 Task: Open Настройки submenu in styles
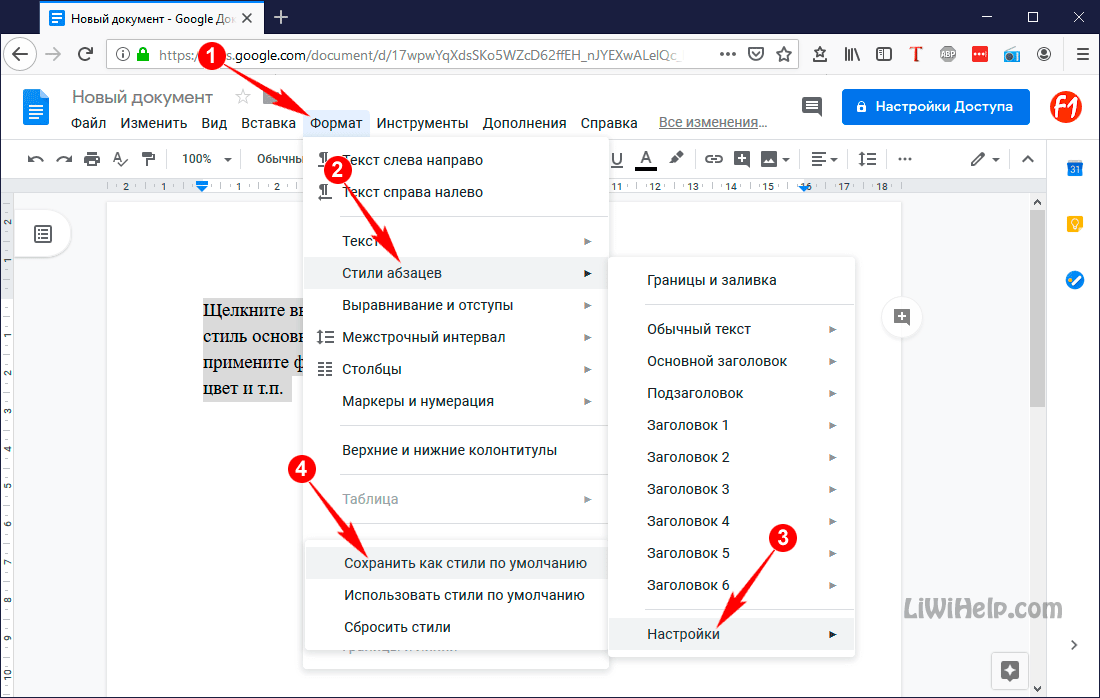click(x=732, y=634)
